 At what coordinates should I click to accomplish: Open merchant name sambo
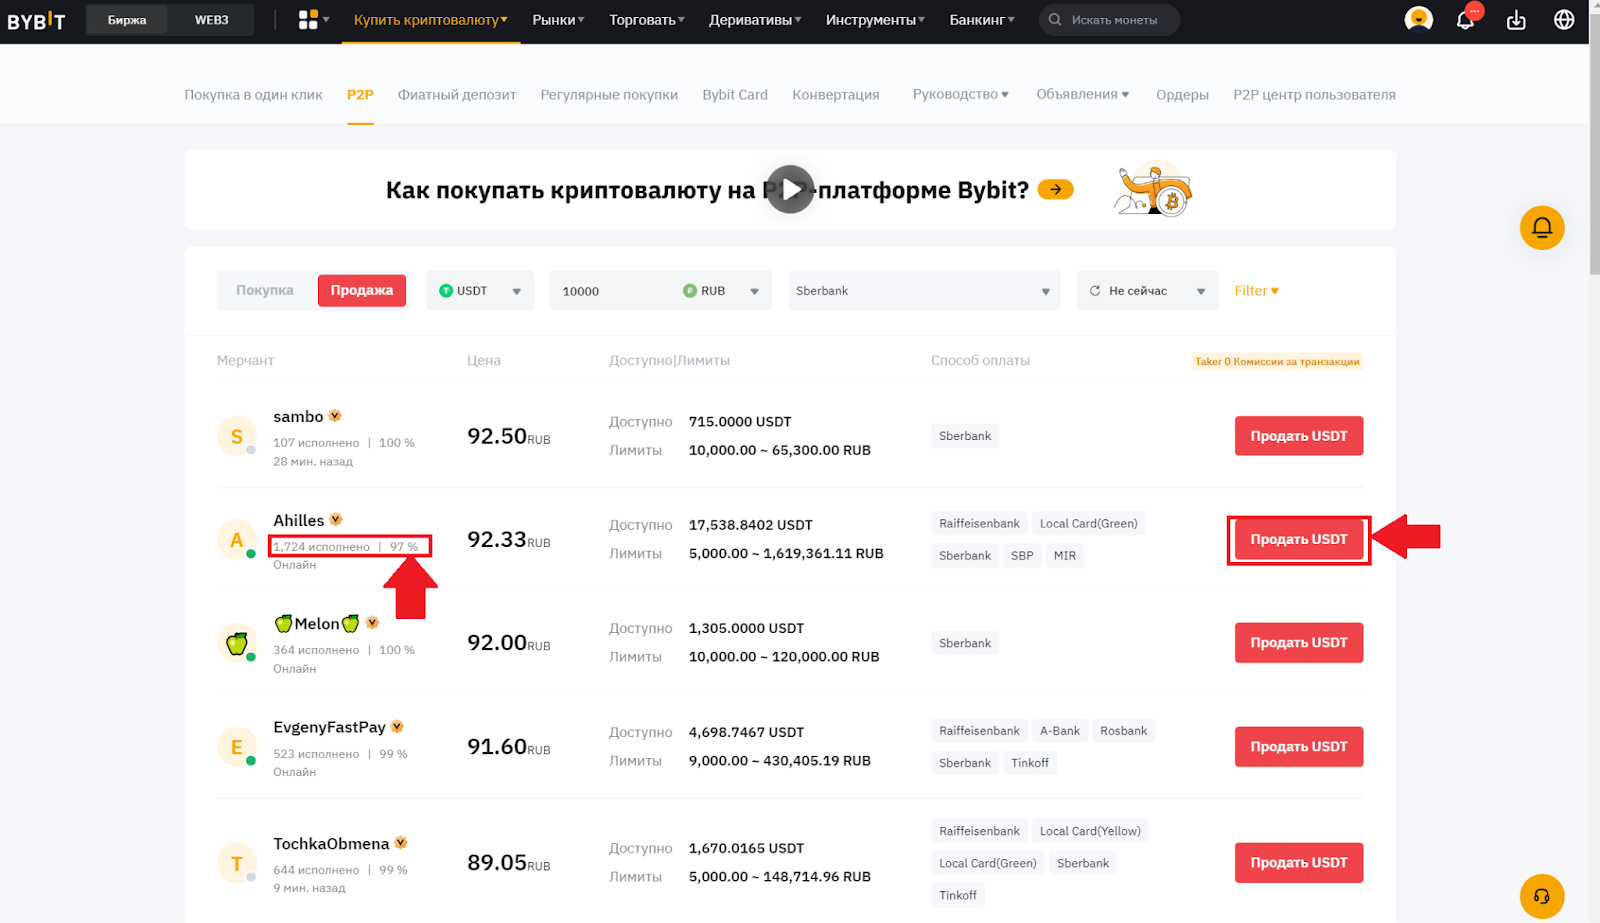[298, 416]
